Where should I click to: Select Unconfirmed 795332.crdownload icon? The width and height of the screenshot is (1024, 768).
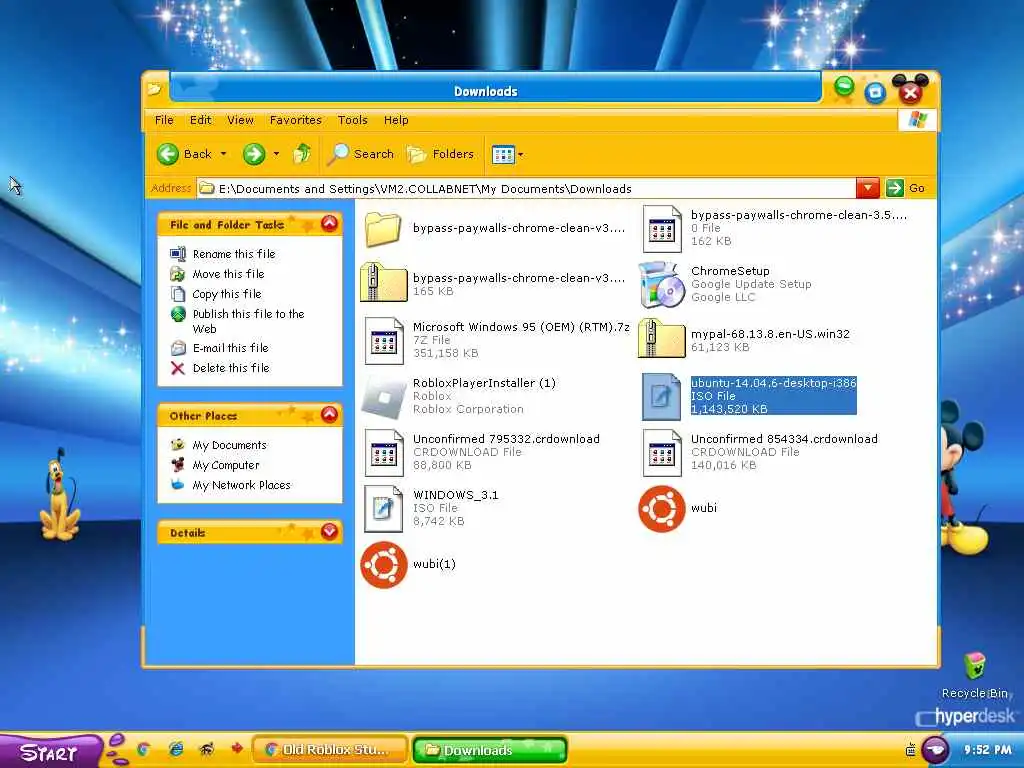384,453
